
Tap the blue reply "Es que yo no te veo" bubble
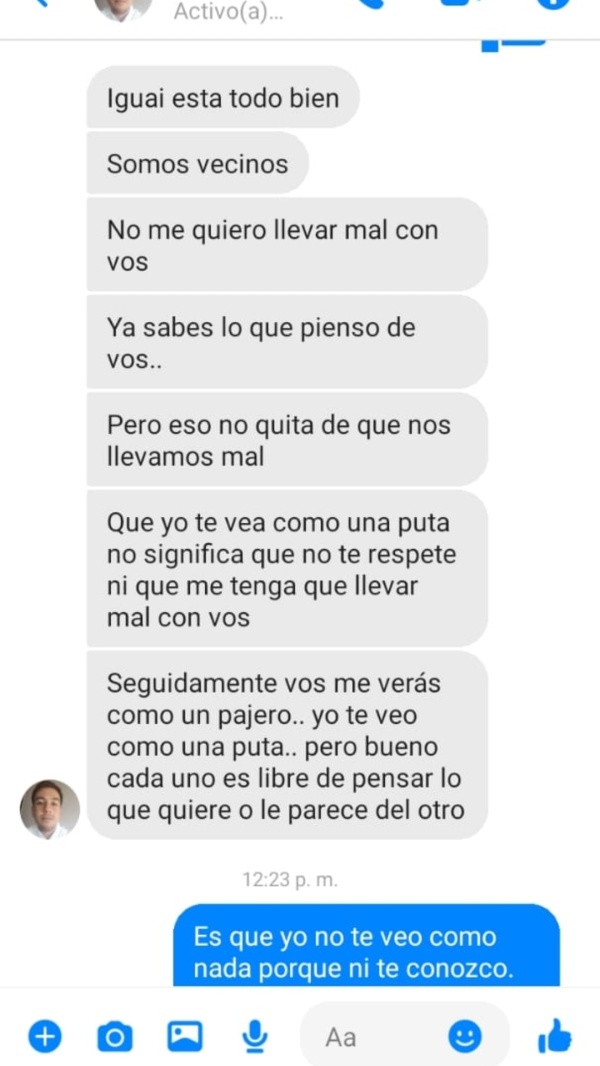tap(366, 946)
